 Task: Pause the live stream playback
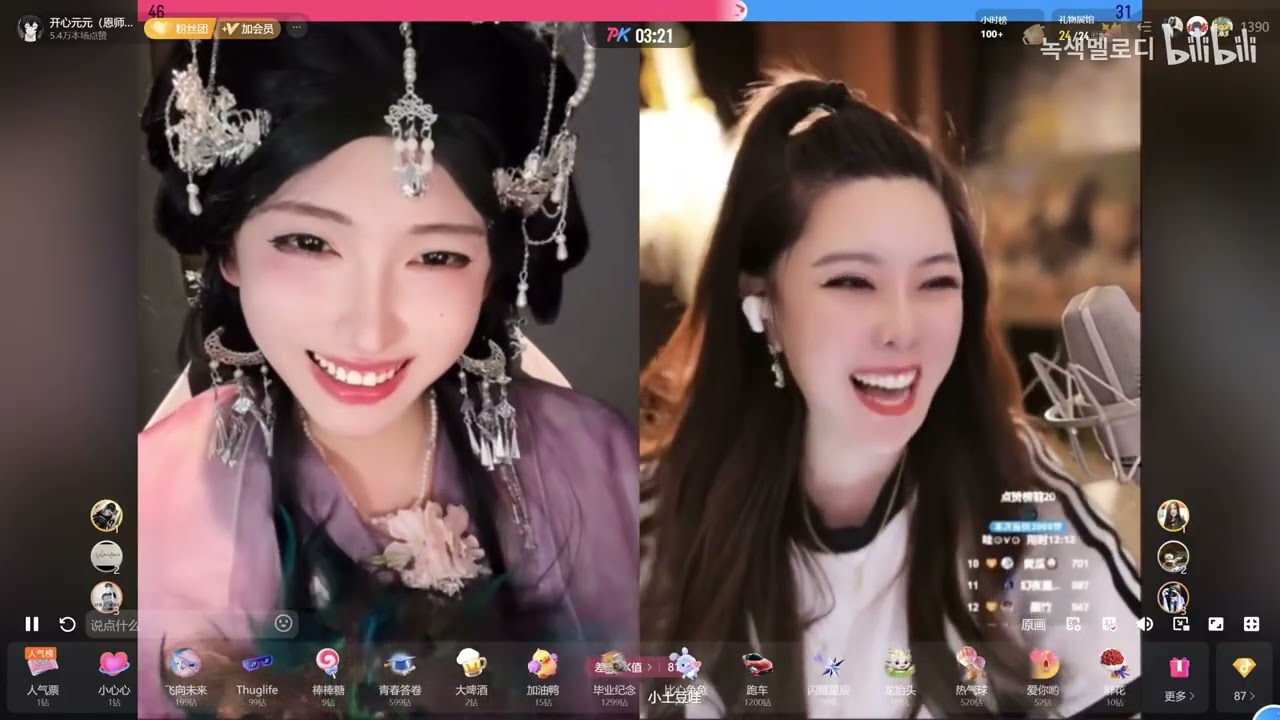[x=32, y=624]
